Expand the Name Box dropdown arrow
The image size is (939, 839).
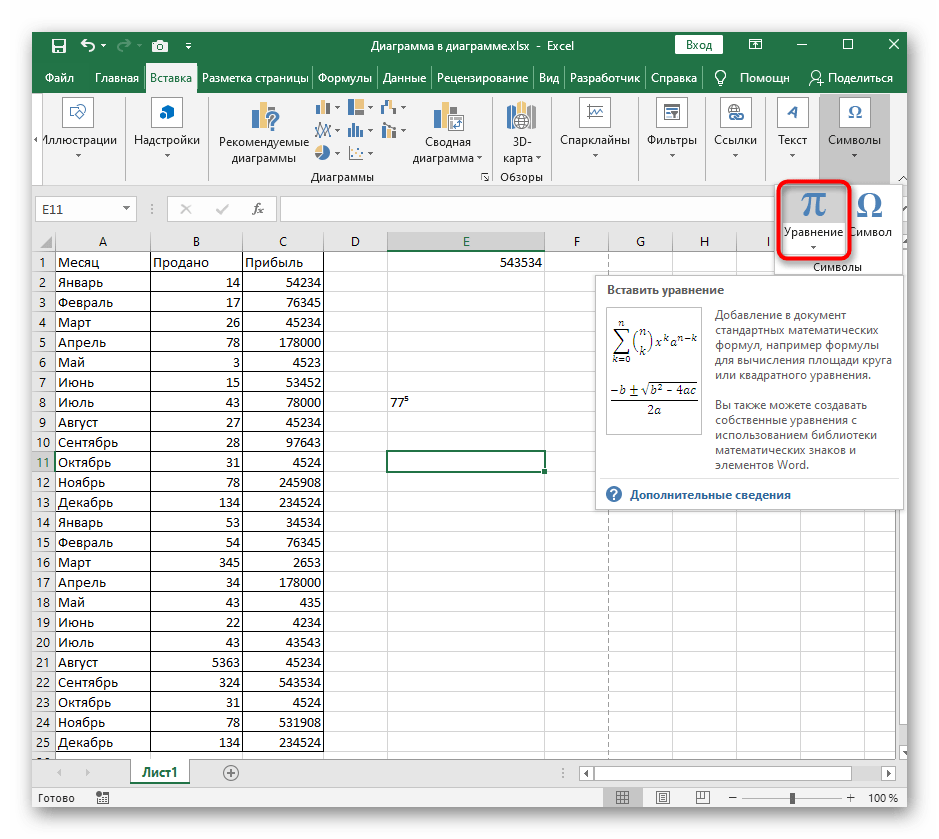pyautogui.click(x=127, y=209)
